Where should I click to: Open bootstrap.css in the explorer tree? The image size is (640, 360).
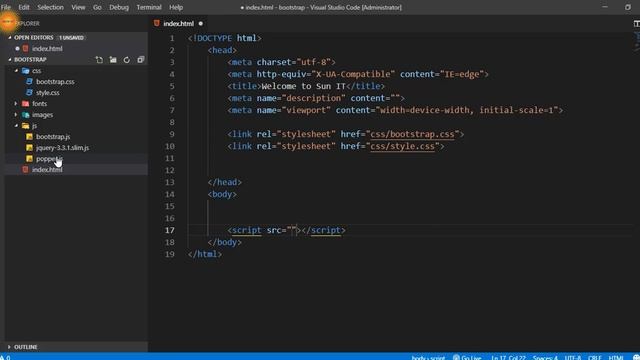55,82
